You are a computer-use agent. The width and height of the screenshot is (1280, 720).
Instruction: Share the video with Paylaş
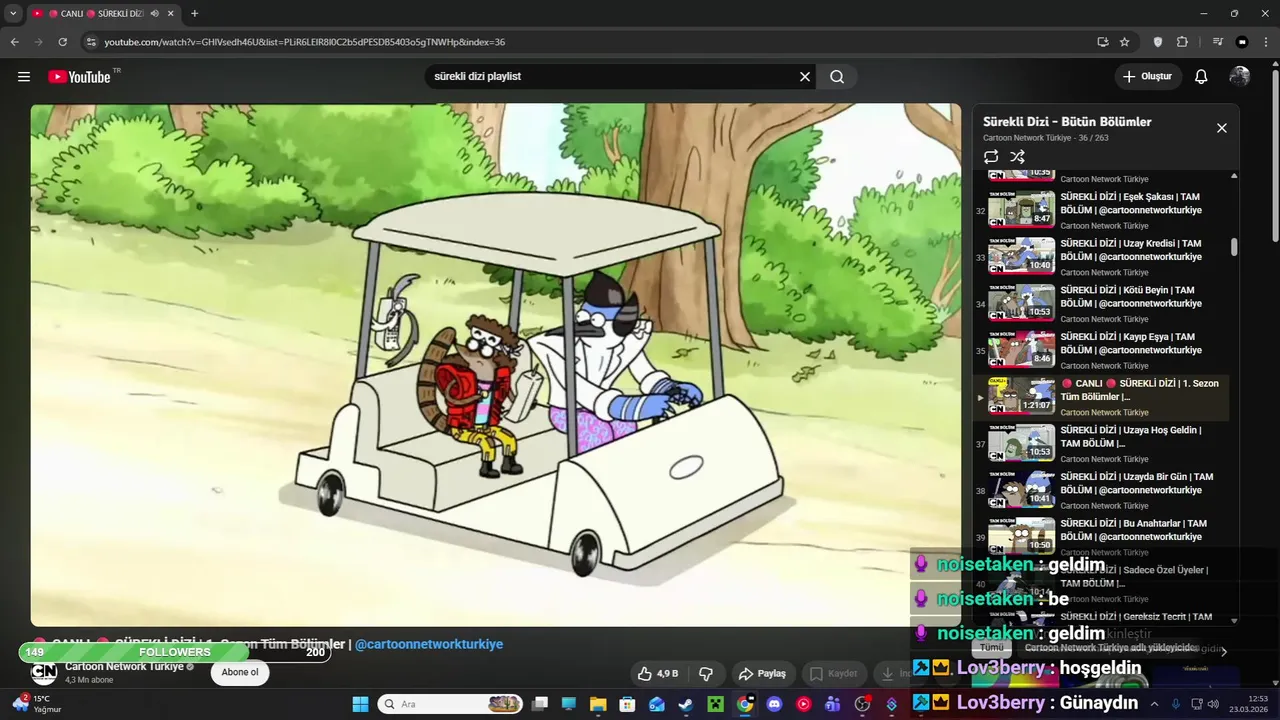coord(761,674)
